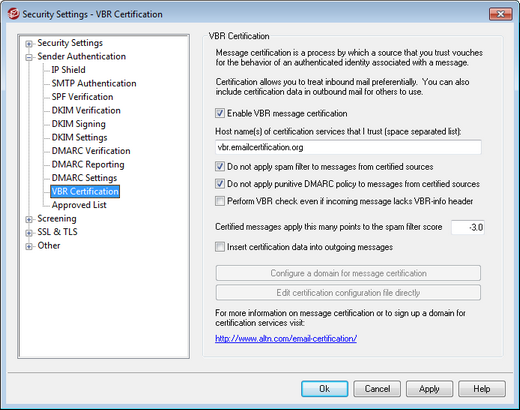Enable Perform VBR check without VBR-info header
Screen dimensions: 520x410
point(220,201)
